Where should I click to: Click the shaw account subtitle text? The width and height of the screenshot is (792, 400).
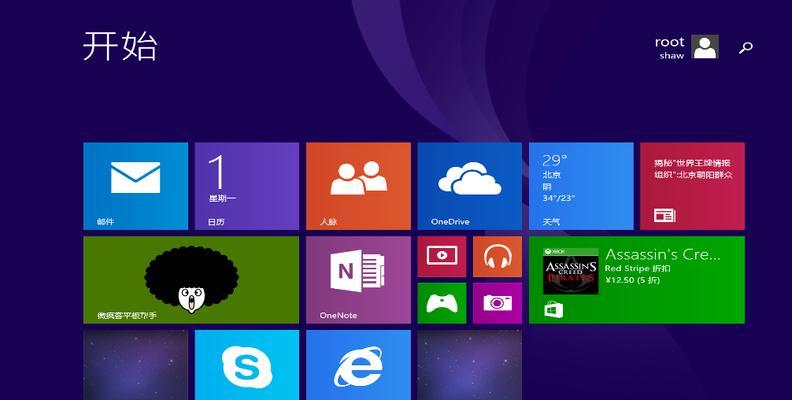pyautogui.click(x=672, y=56)
